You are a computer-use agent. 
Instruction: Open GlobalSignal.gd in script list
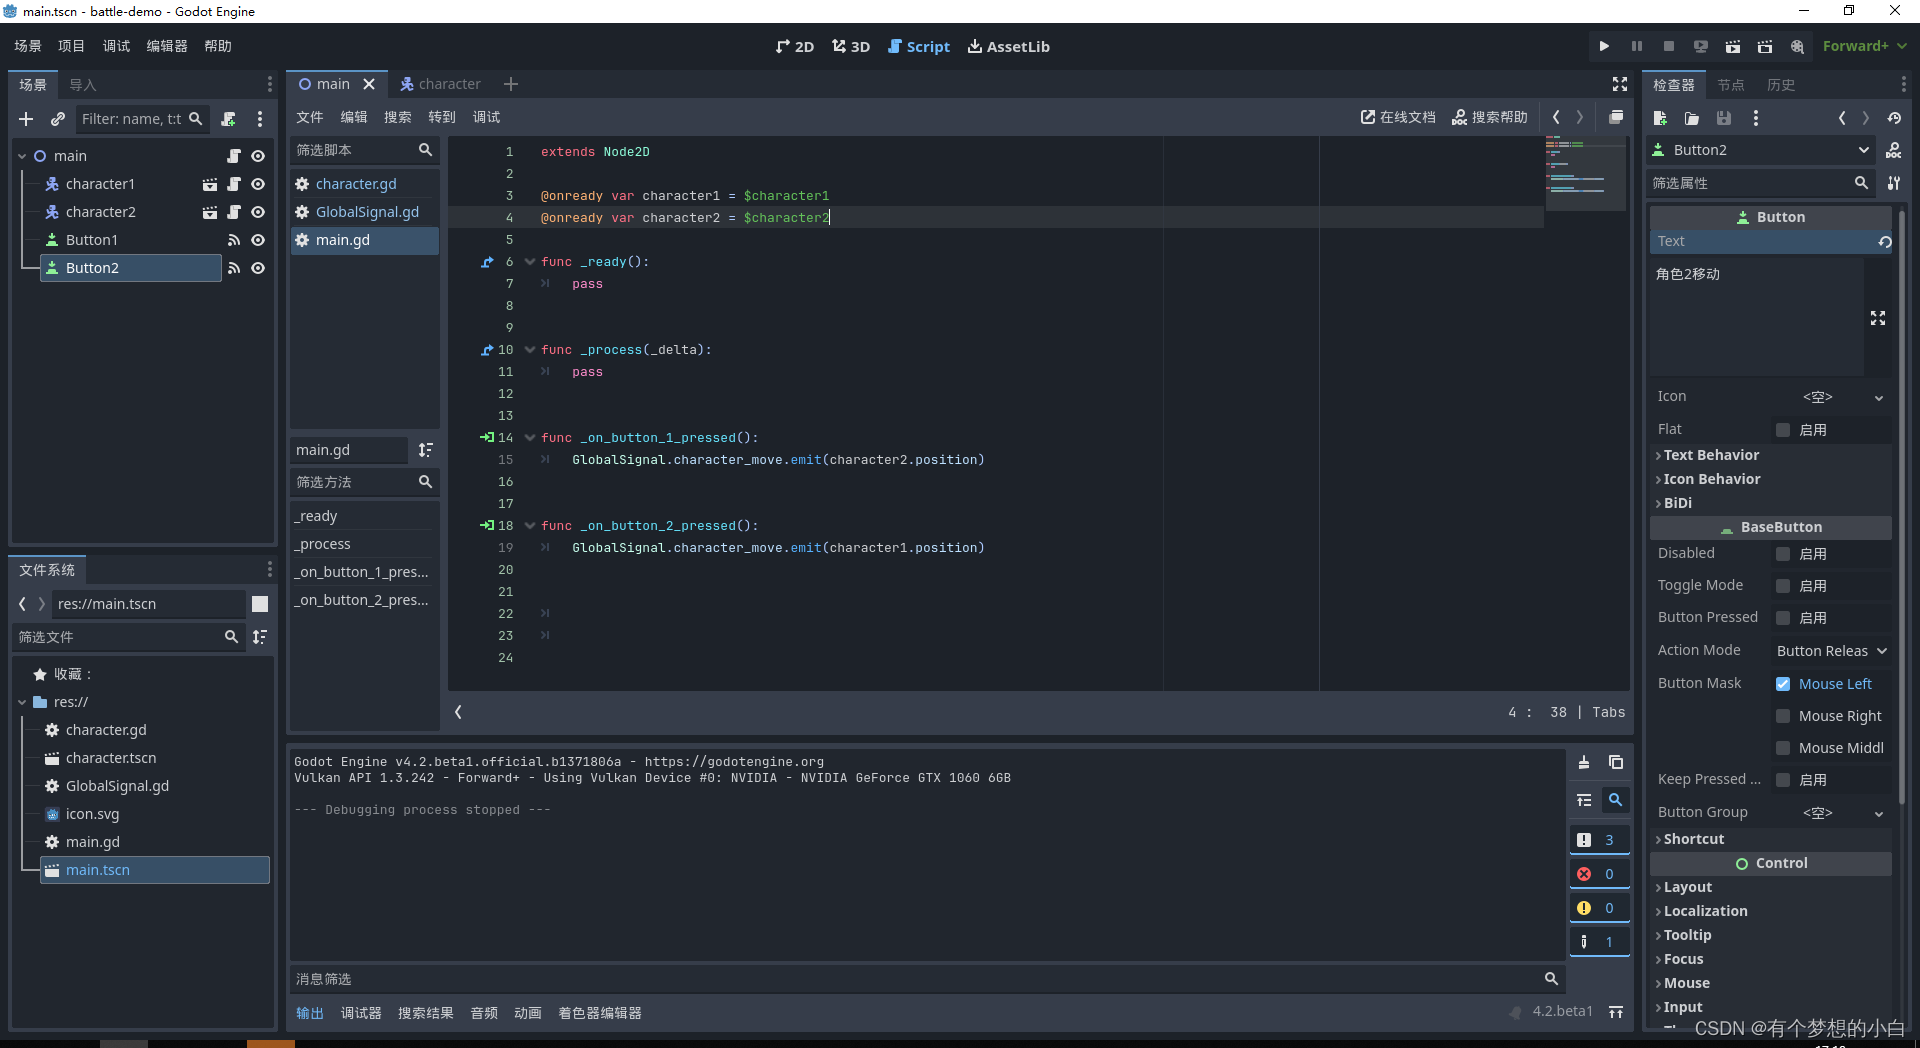click(x=365, y=212)
